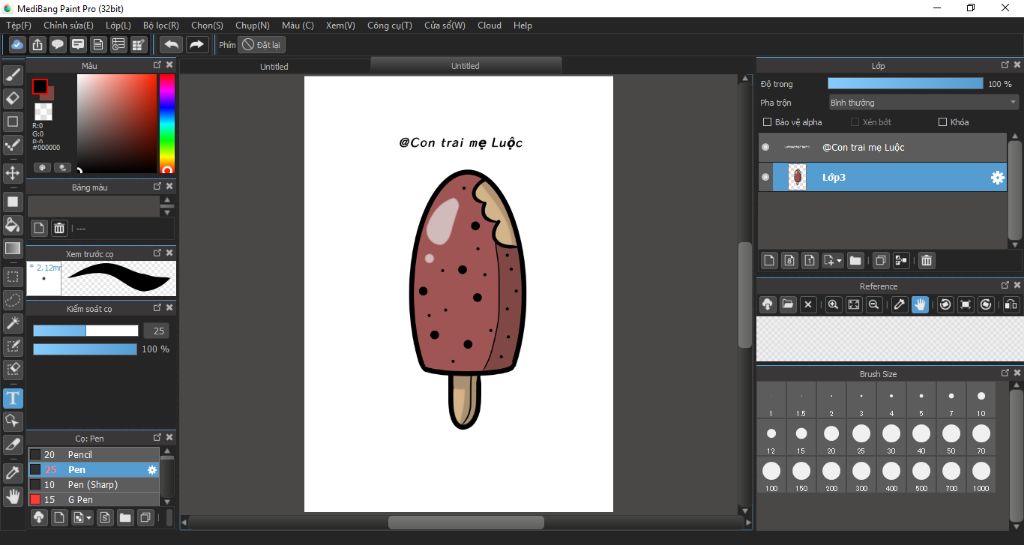Image resolution: width=1024 pixels, height=545 pixels.
Task: Open the Lớp(L) menu
Action: (x=118, y=25)
